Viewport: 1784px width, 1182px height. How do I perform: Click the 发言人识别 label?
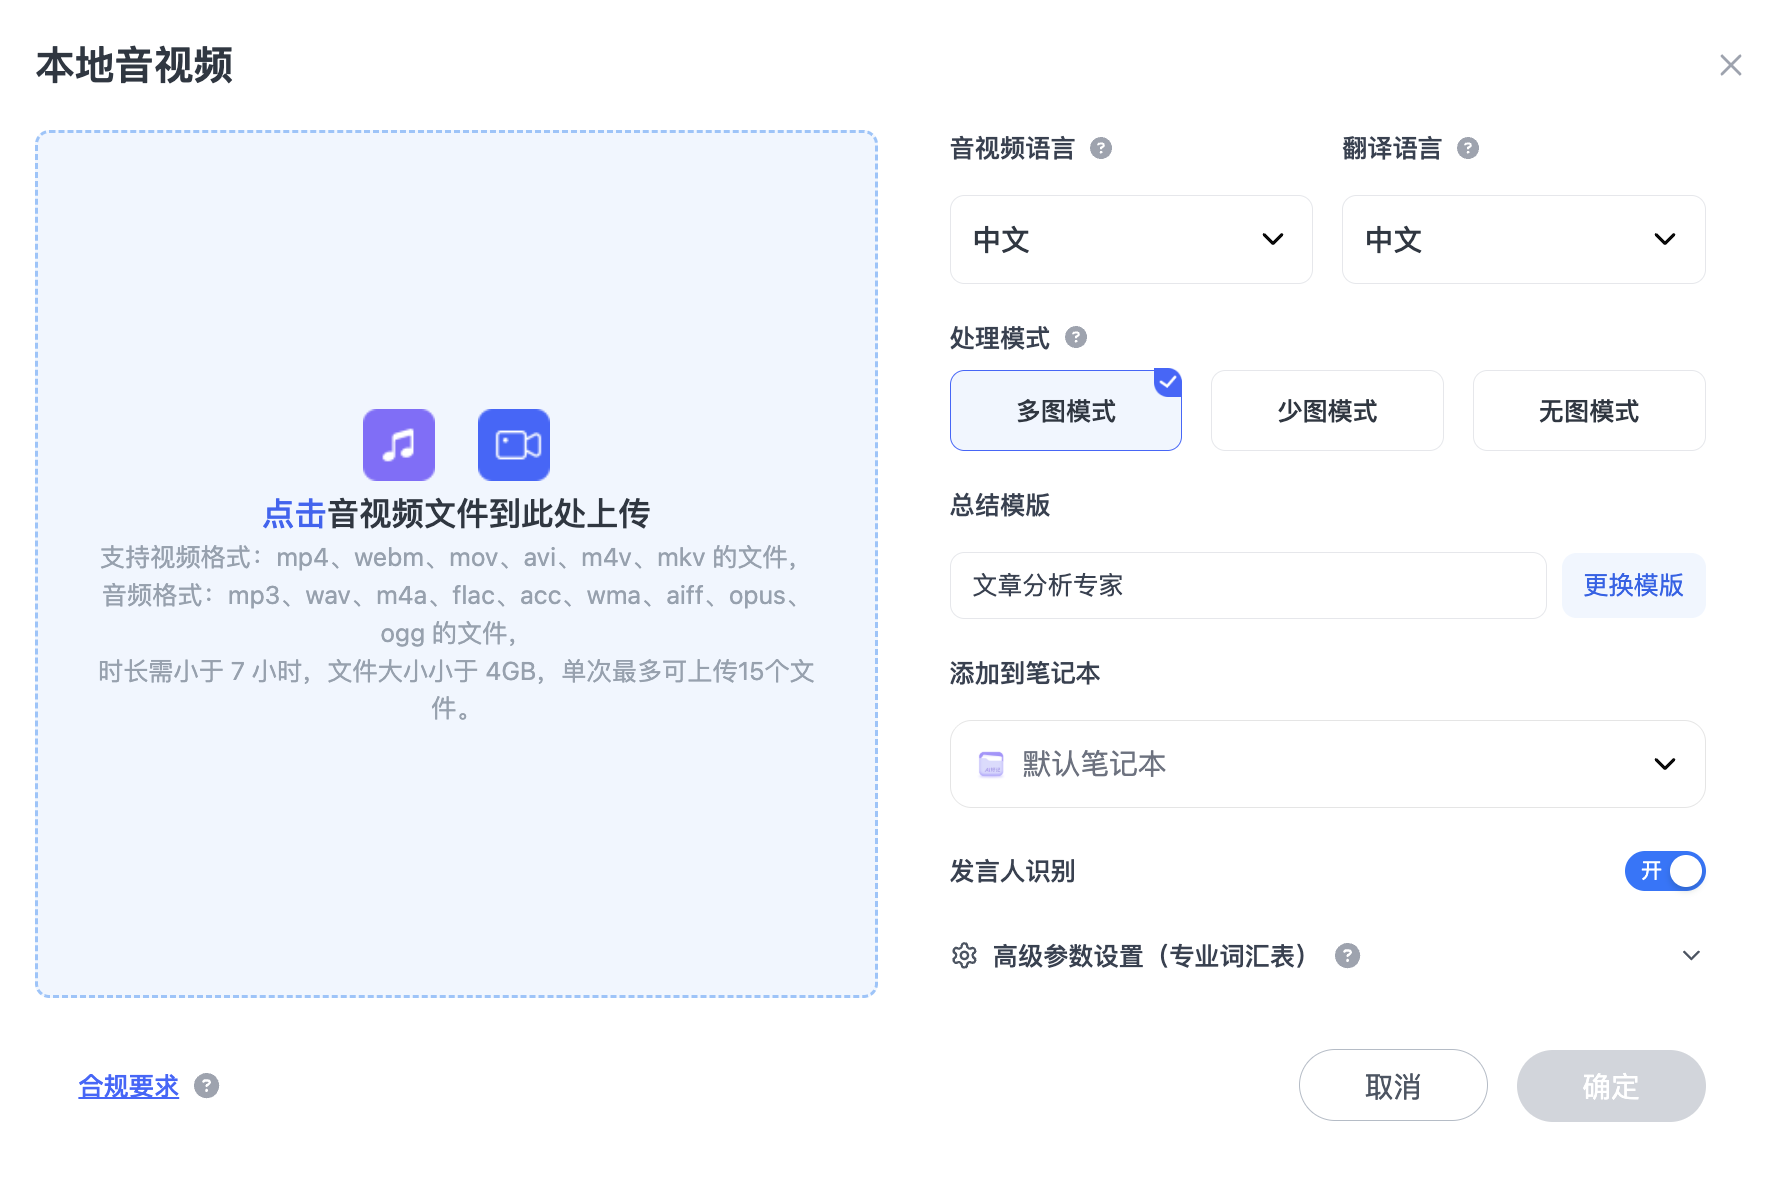click(x=1012, y=871)
